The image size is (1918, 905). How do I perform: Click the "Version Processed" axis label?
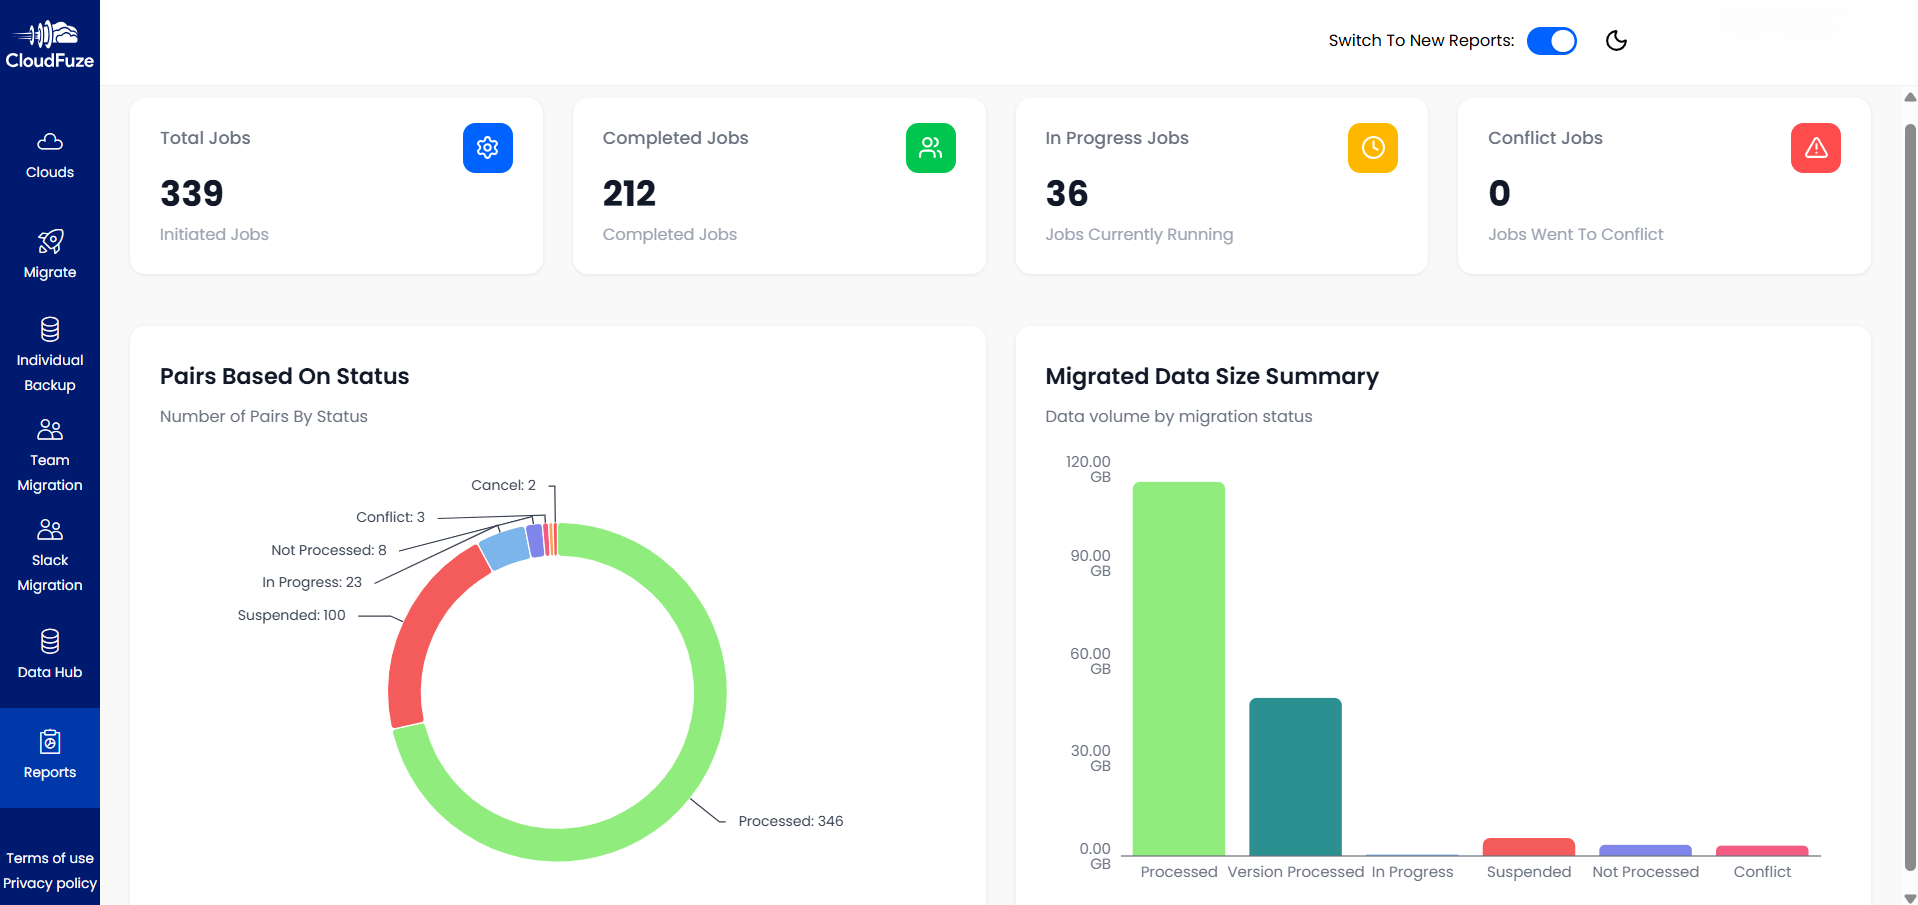[x=1296, y=872]
